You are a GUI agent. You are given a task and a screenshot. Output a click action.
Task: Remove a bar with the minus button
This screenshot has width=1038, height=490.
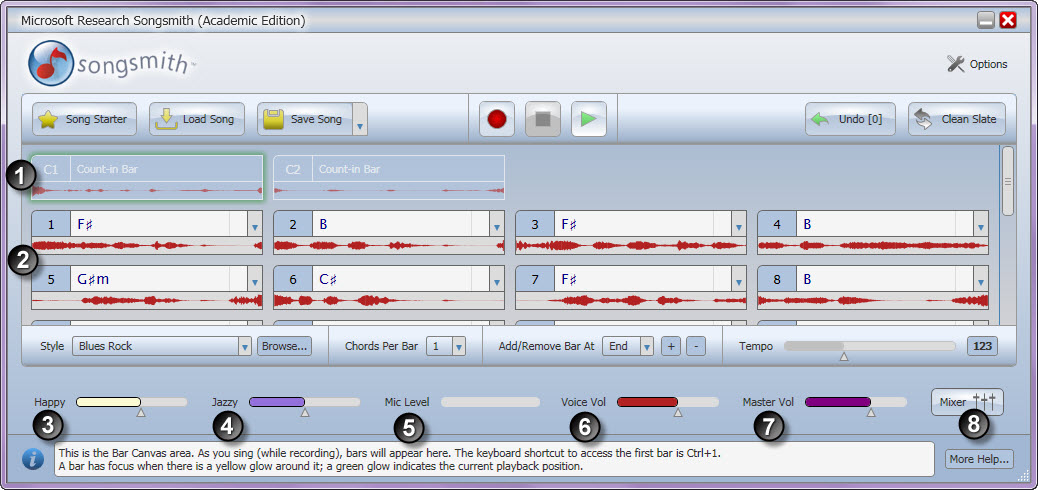pyautogui.click(x=696, y=346)
